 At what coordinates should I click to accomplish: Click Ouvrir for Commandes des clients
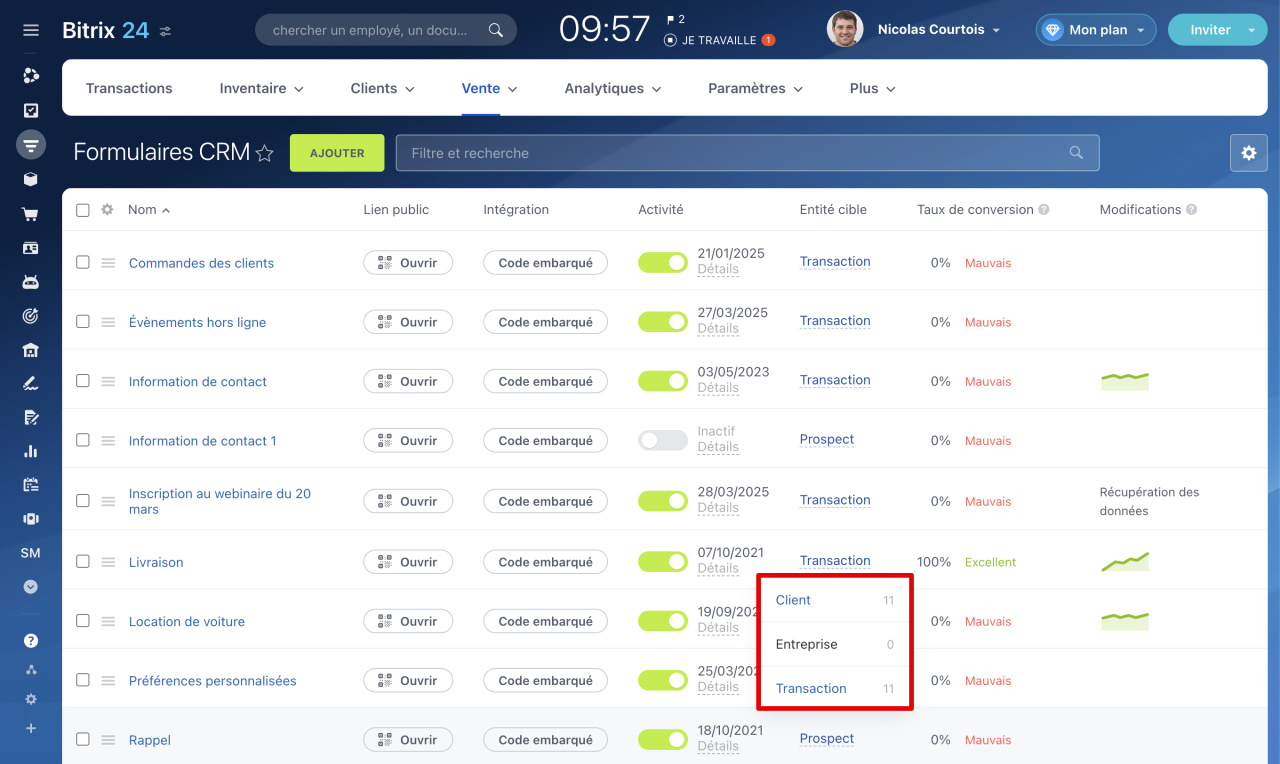point(408,263)
